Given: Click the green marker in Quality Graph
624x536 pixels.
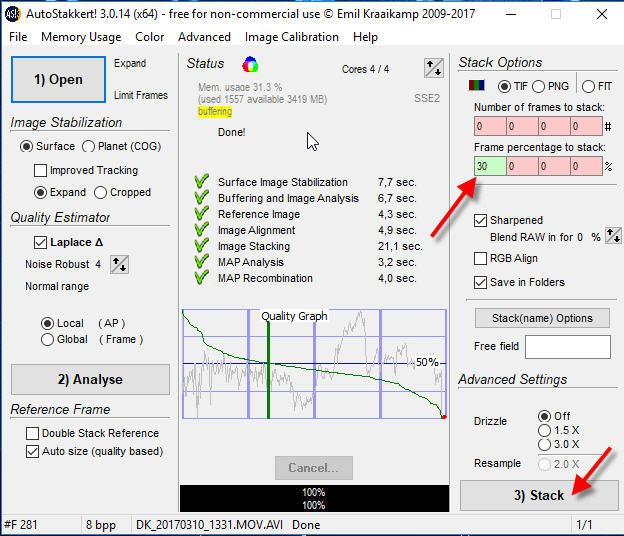Looking at the screenshot, I should (x=268, y=364).
